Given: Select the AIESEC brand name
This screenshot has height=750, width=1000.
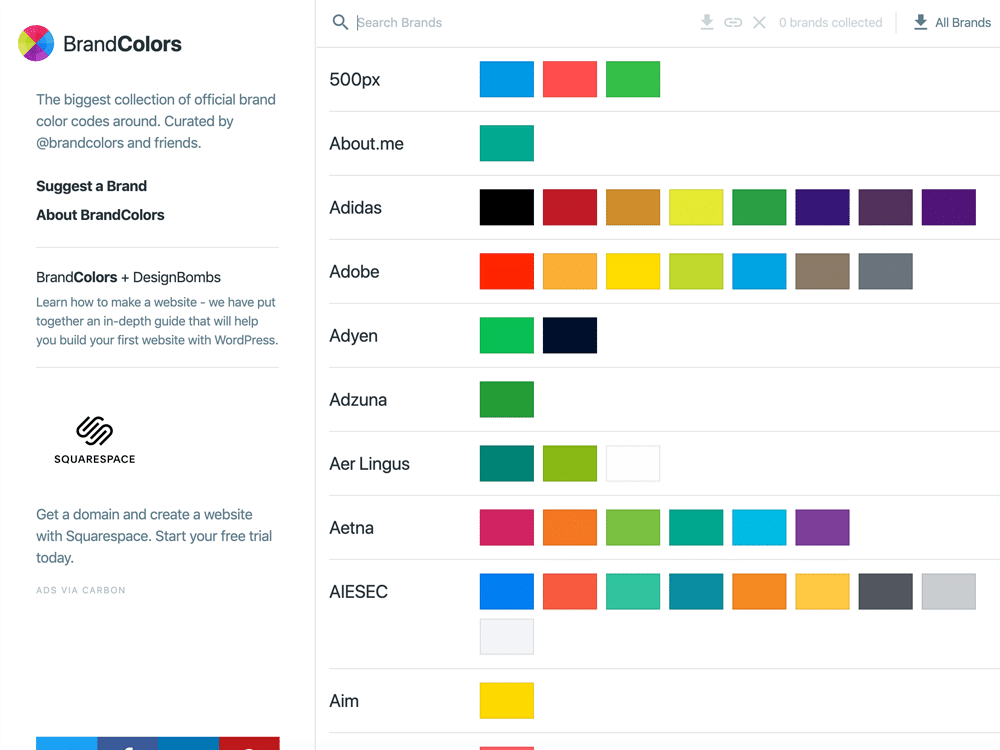Looking at the screenshot, I should 358,592.
